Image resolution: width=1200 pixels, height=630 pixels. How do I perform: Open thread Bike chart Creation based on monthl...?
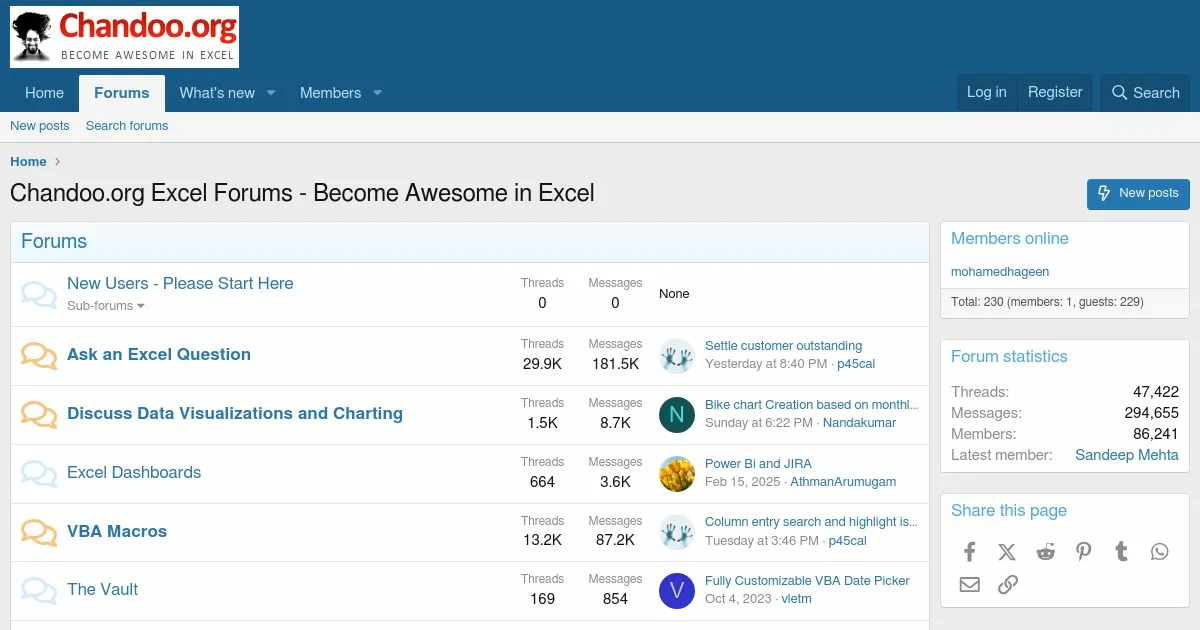click(x=811, y=405)
